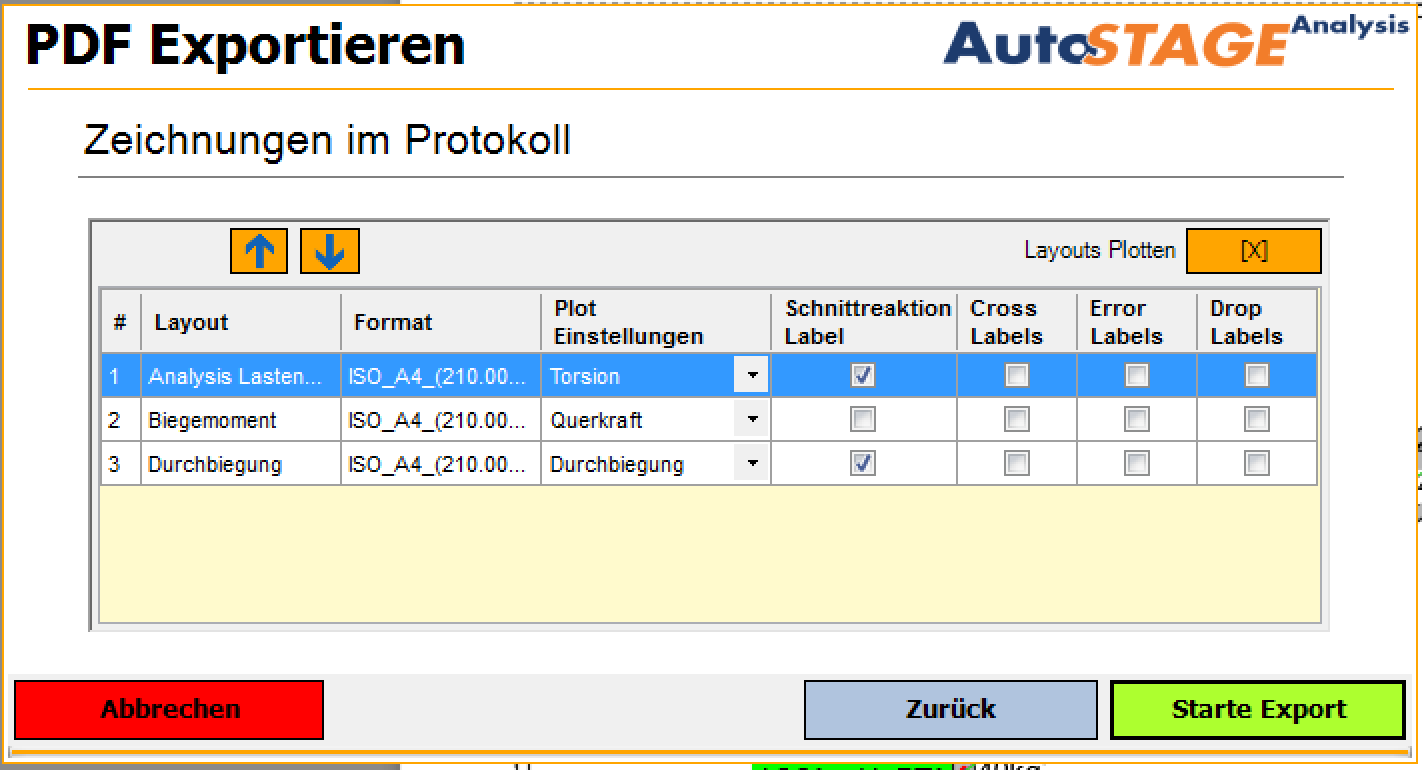The height and width of the screenshot is (770, 1422).
Task: Enable Schnittreaktion Label for Biegemoment
Action: (862, 419)
